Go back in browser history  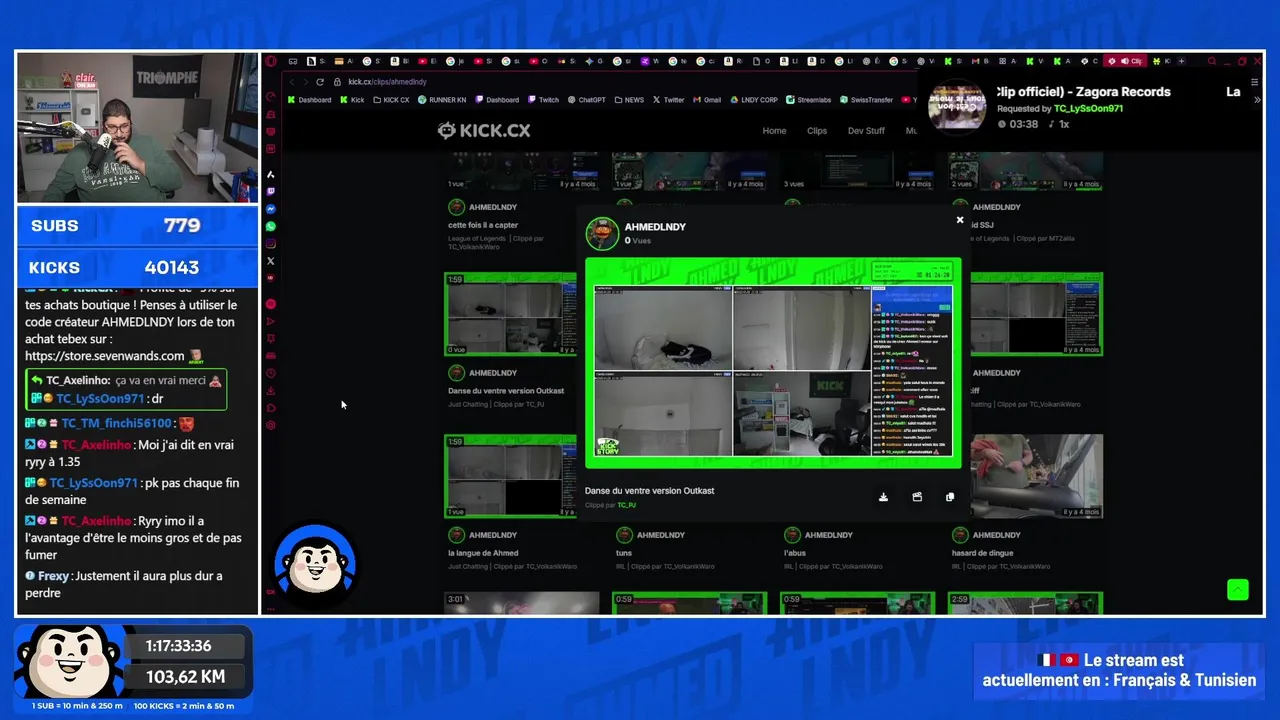coord(292,82)
